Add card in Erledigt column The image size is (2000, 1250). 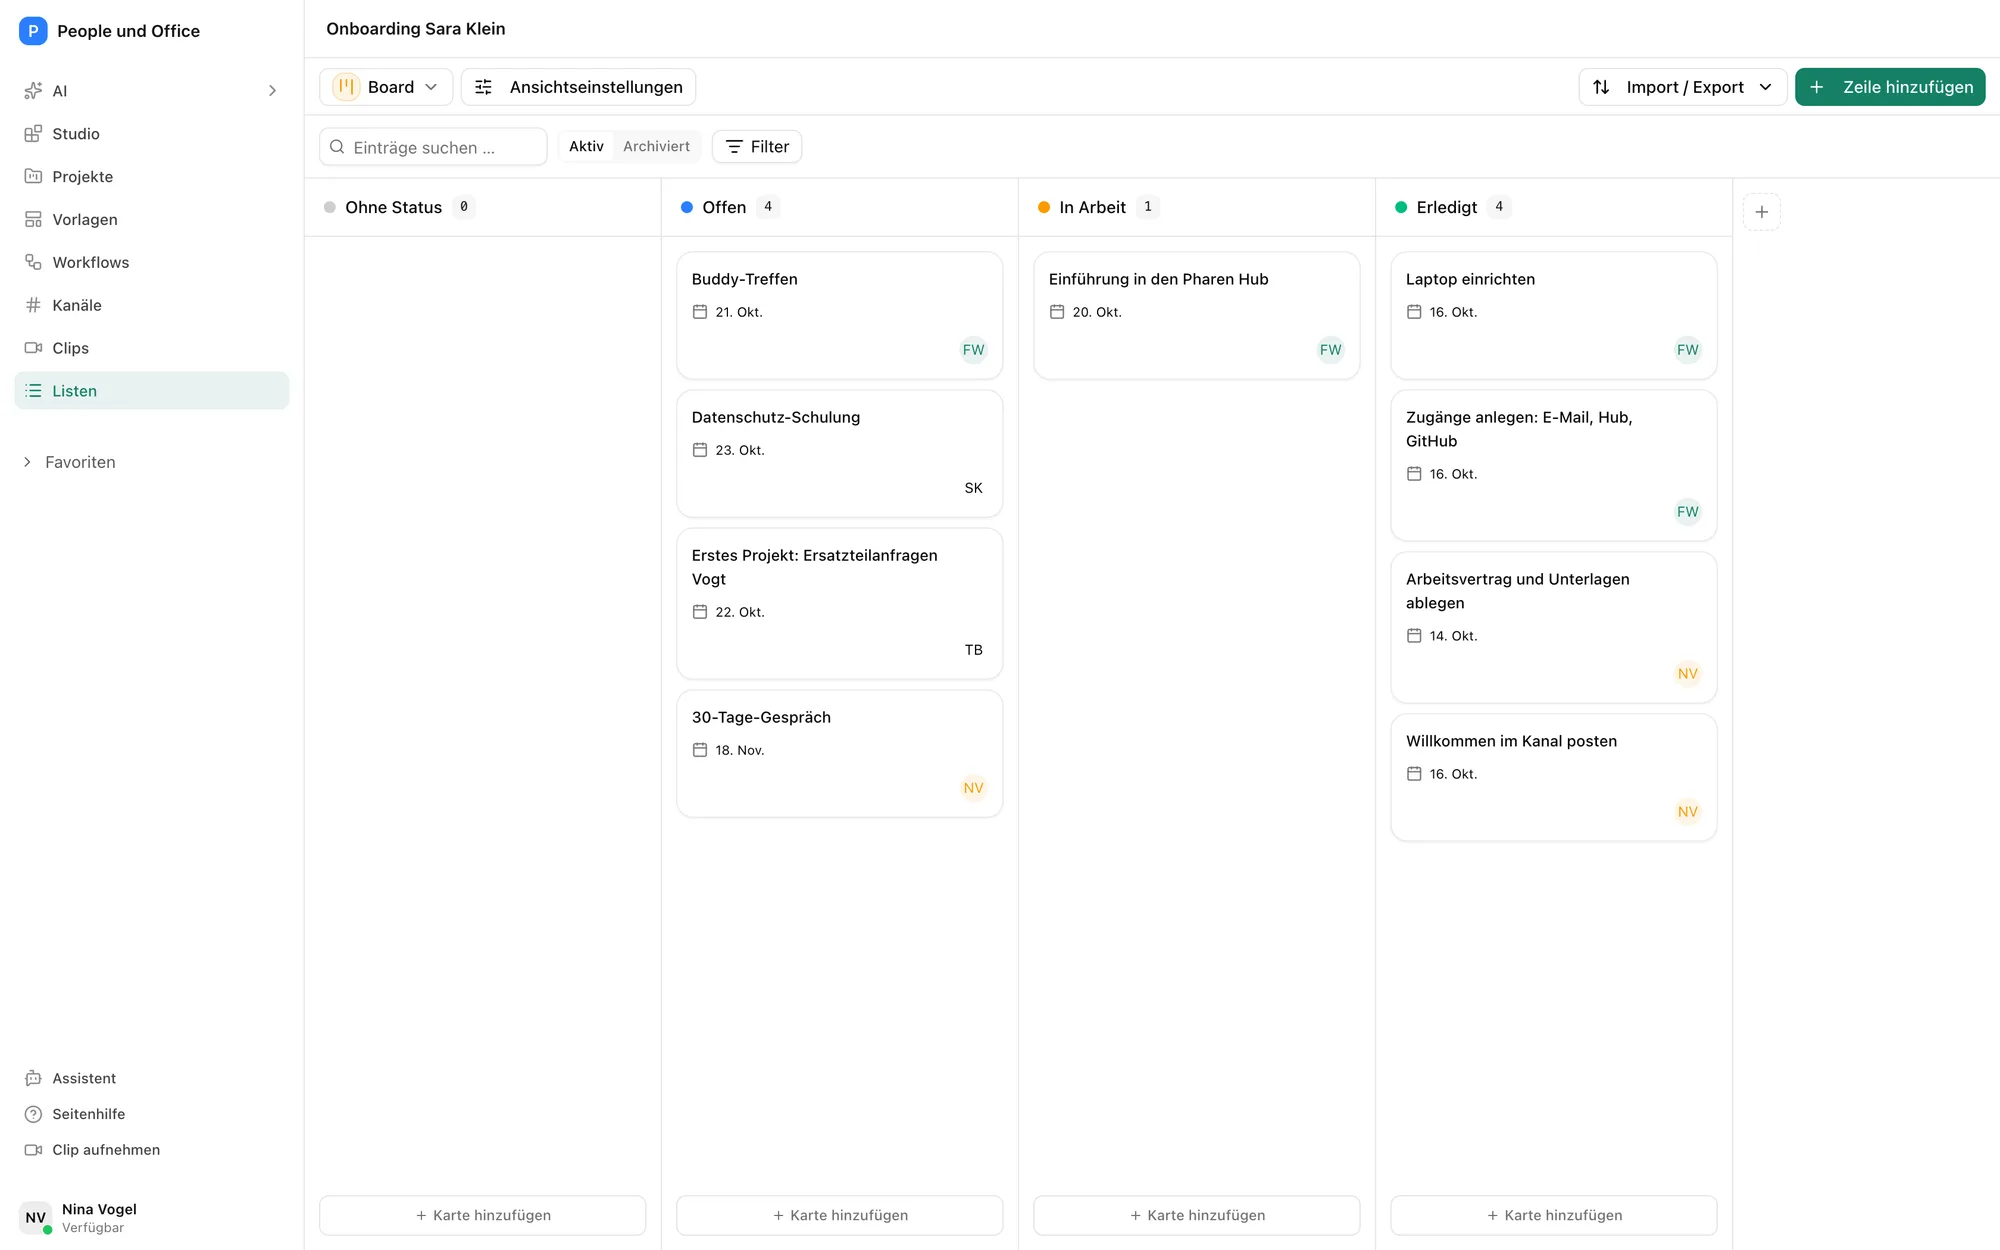1554,1216
